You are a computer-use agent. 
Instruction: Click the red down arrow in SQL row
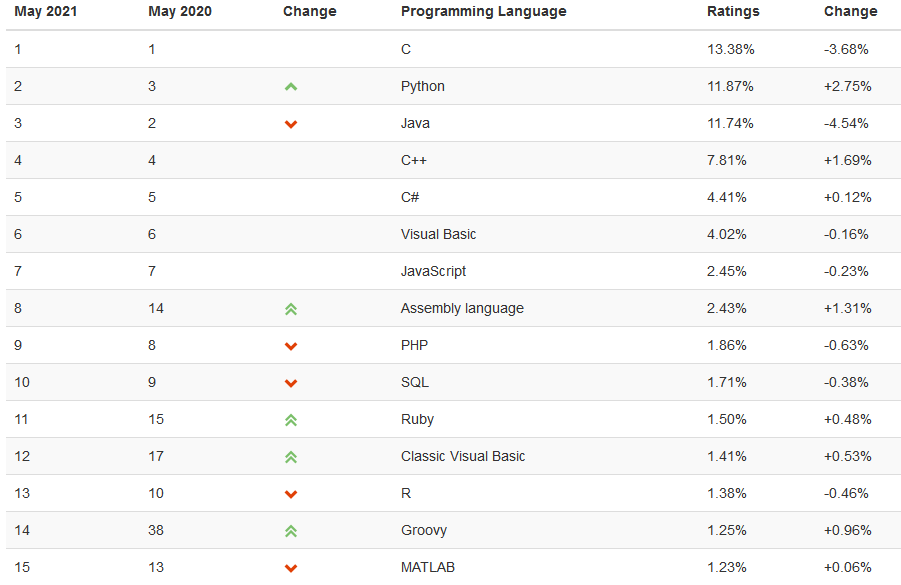(291, 383)
